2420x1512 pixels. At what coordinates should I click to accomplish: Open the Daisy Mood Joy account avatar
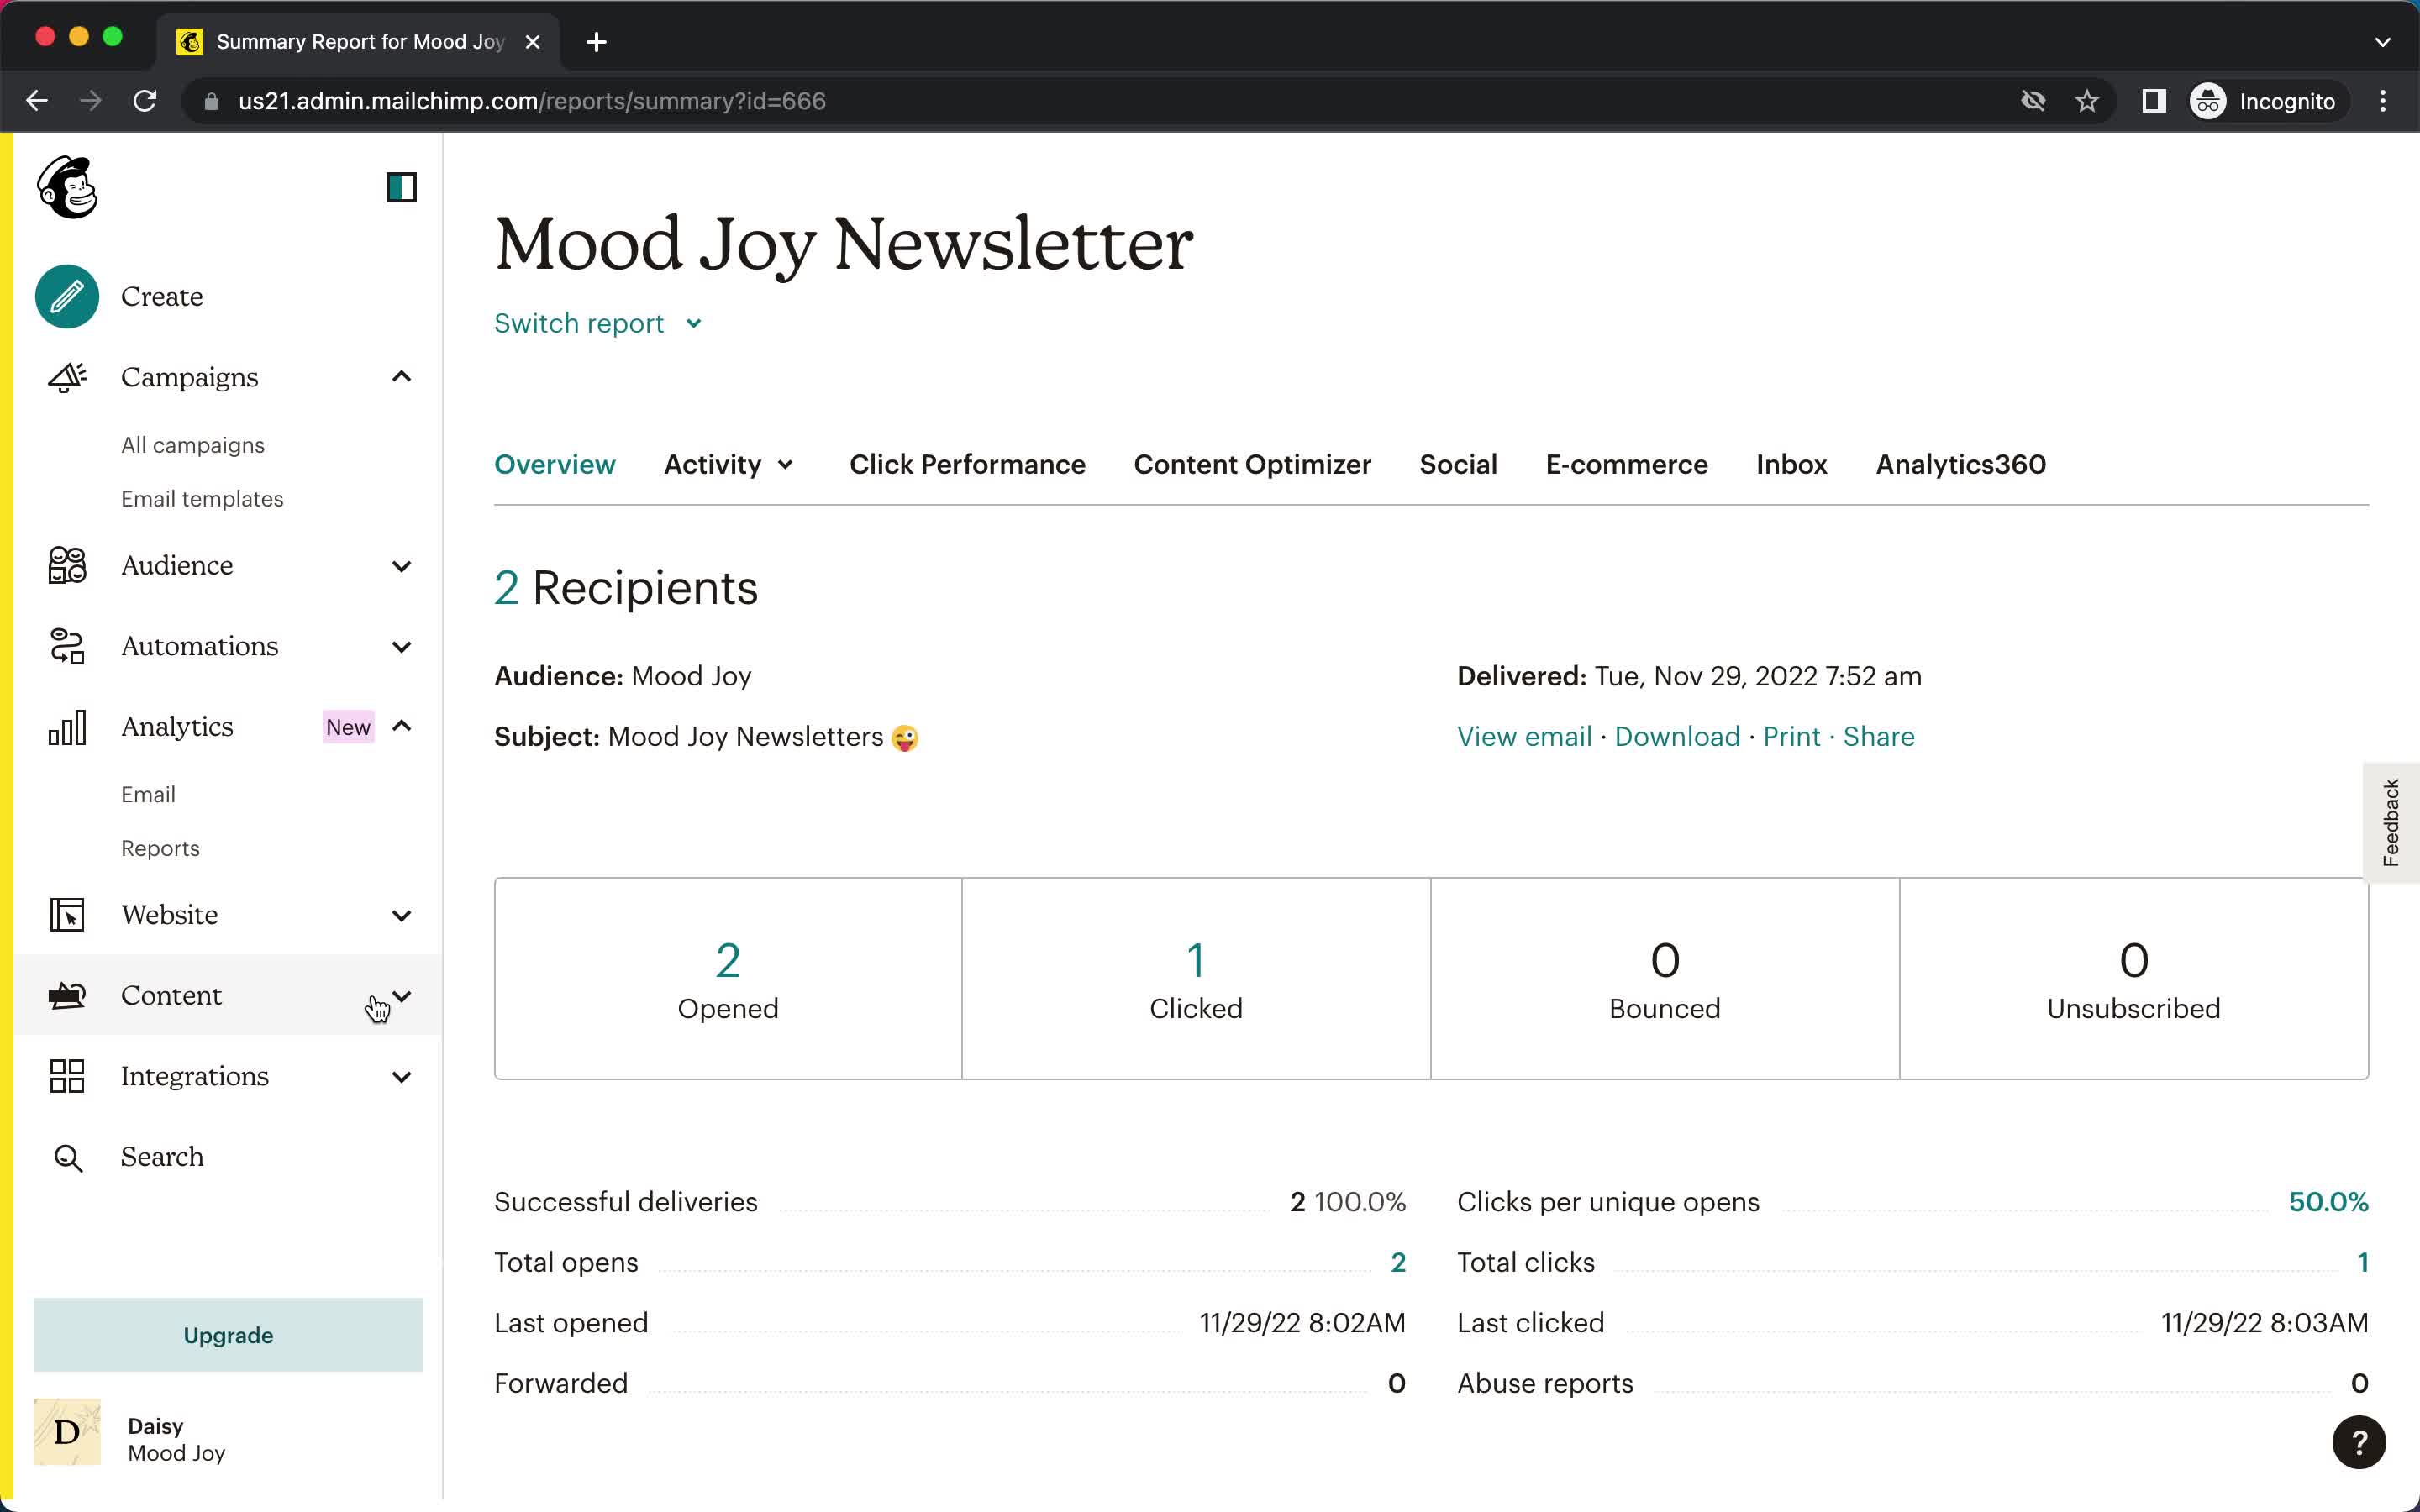click(x=67, y=1431)
